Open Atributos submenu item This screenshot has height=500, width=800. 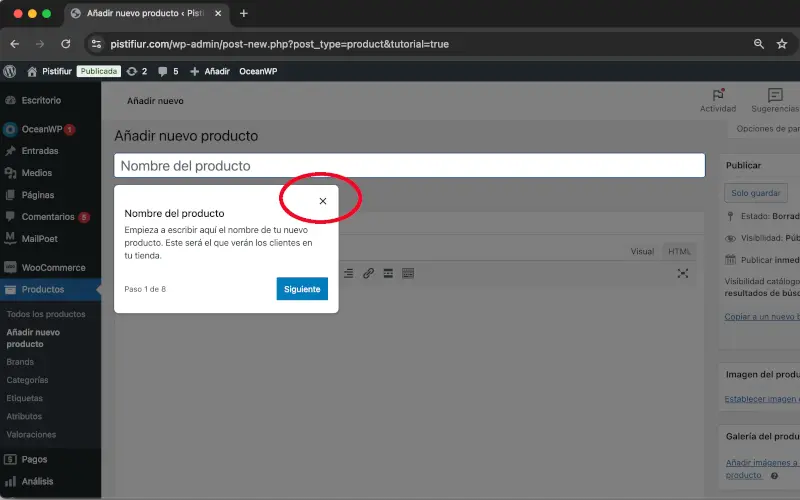click(24, 416)
